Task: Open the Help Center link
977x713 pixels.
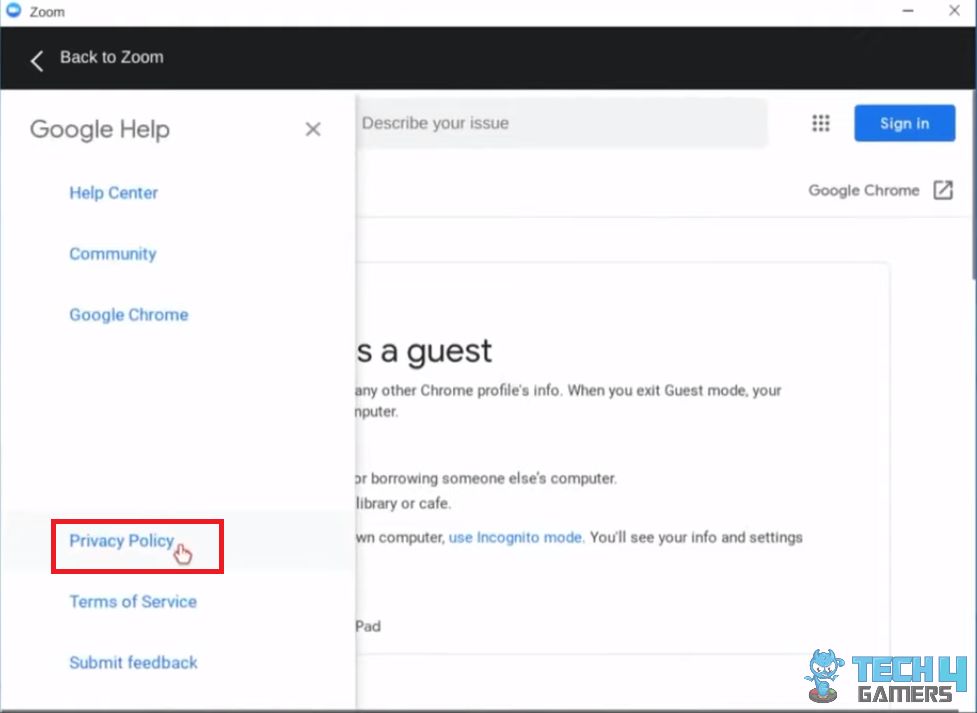Action: coord(113,193)
